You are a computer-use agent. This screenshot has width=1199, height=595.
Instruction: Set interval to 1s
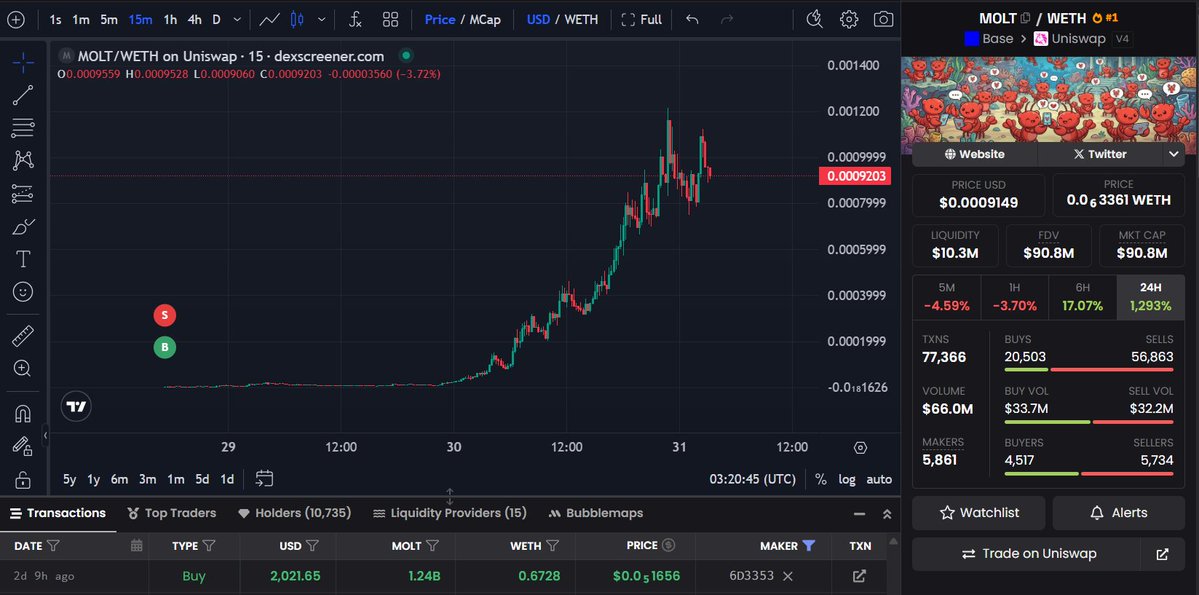click(56, 20)
